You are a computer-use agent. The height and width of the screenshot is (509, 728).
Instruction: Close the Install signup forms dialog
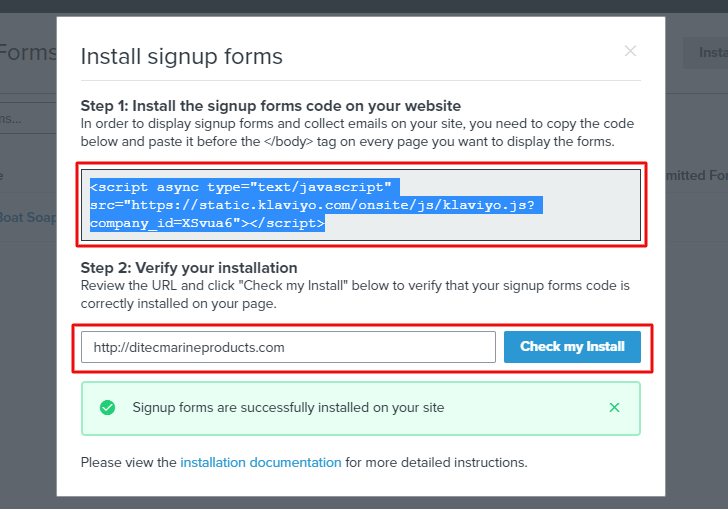pyautogui.click(x=630, y=51)
